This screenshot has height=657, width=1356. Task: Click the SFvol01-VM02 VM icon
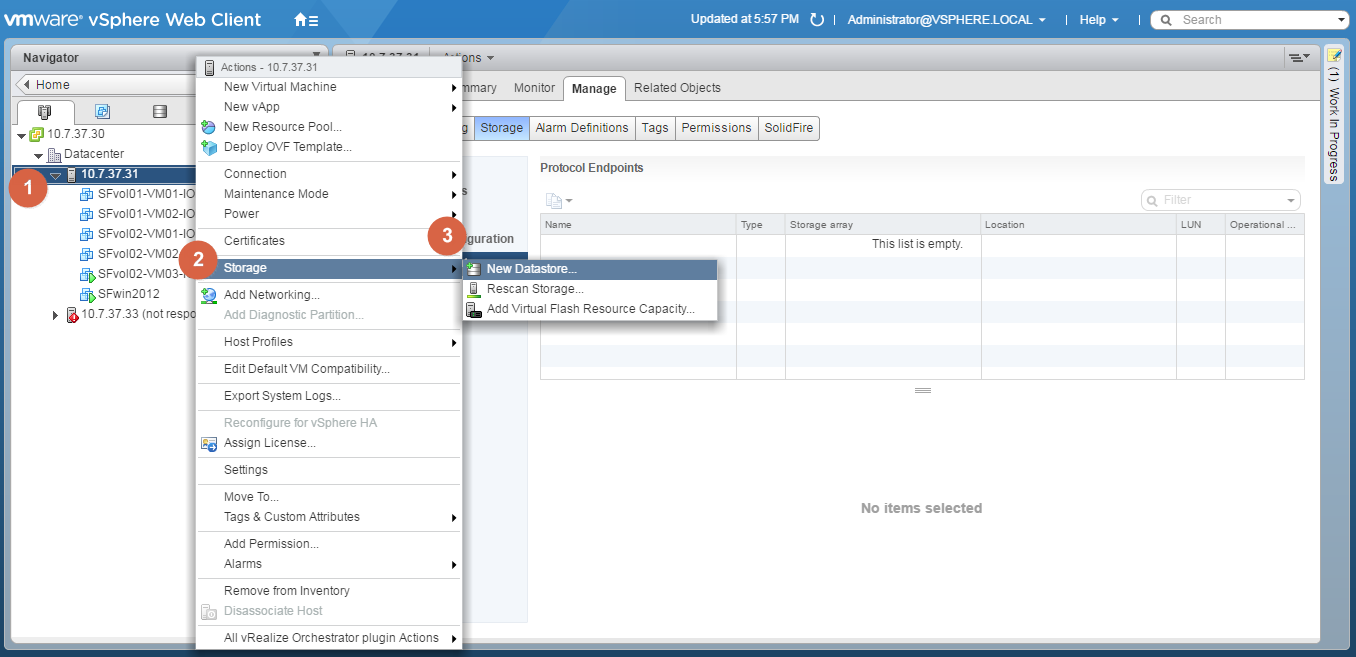[87, 214]
